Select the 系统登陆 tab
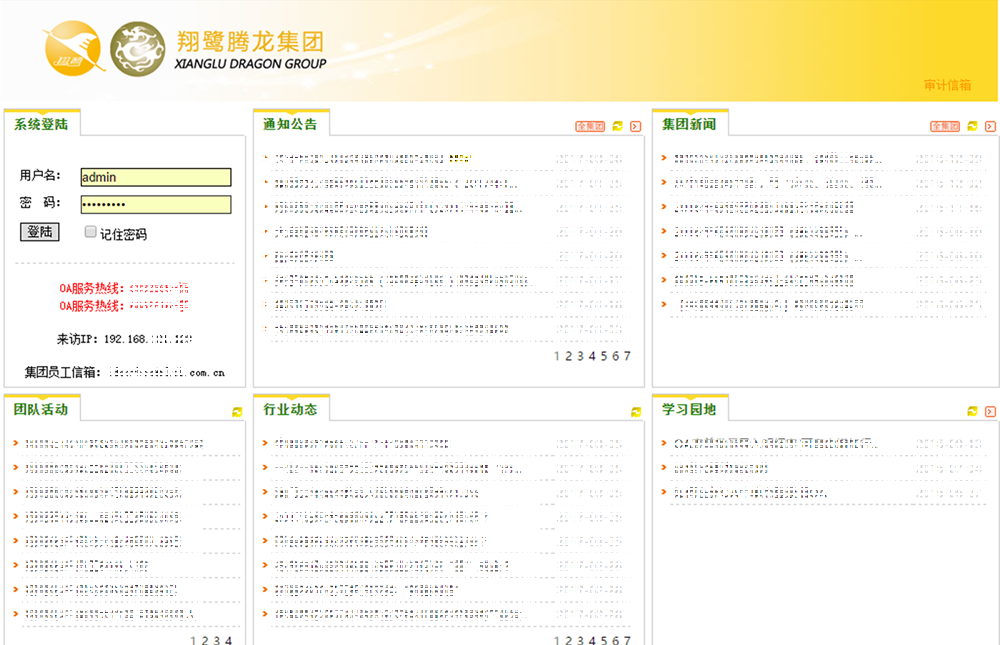Screen dimensions: 1000x645 click(x=41, y=124)
